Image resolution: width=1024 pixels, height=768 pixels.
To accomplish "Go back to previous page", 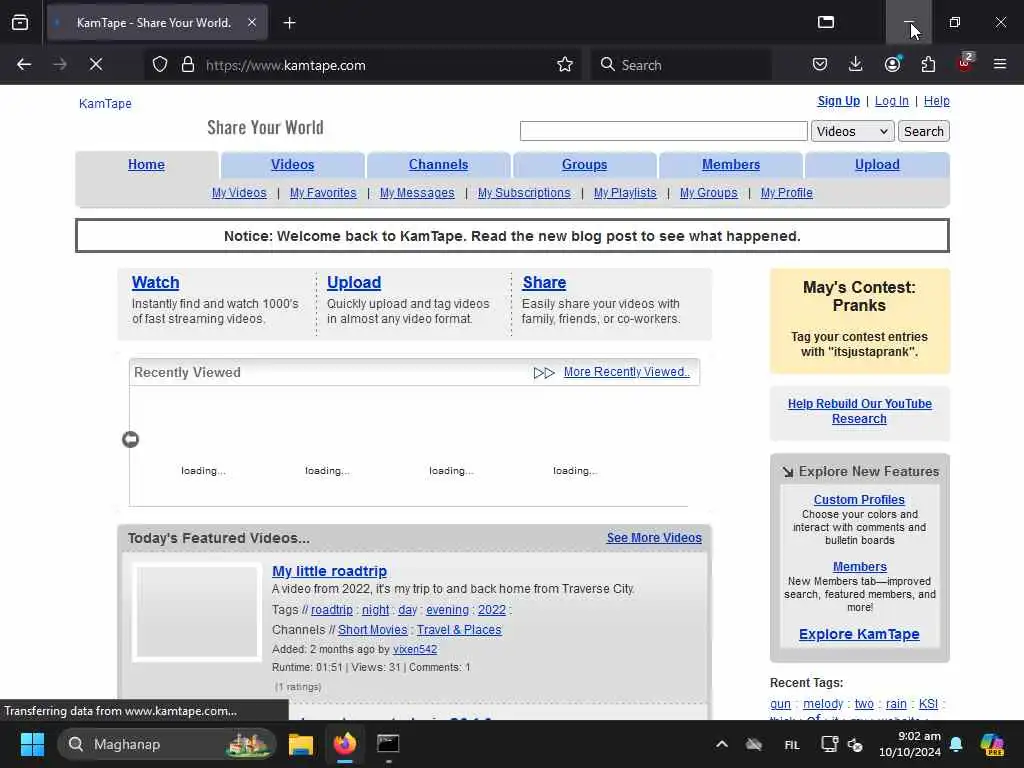I will coord(24,65).
